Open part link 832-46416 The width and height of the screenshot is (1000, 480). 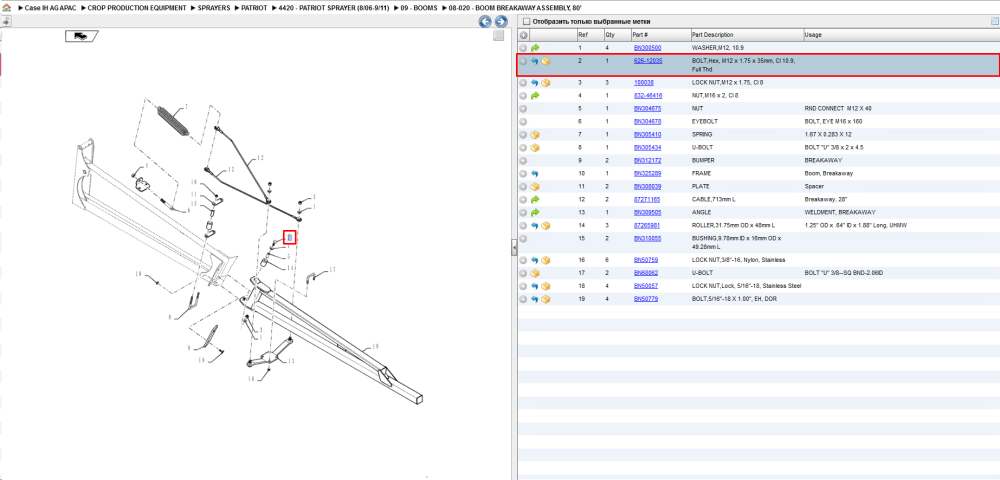click(648, 96)
